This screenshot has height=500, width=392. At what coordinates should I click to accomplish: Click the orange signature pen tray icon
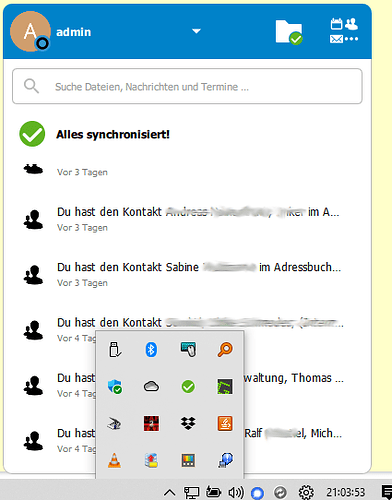coord(225,424)
